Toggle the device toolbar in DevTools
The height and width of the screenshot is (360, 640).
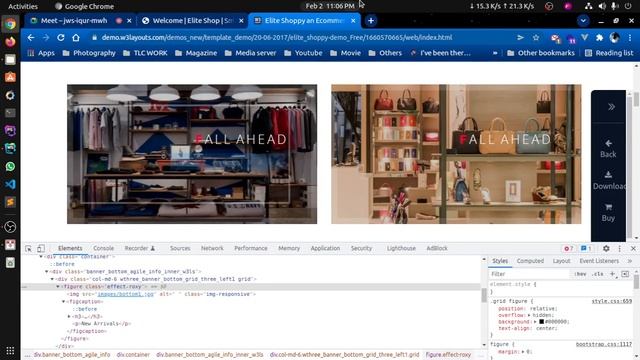click(x=41, y=248)
